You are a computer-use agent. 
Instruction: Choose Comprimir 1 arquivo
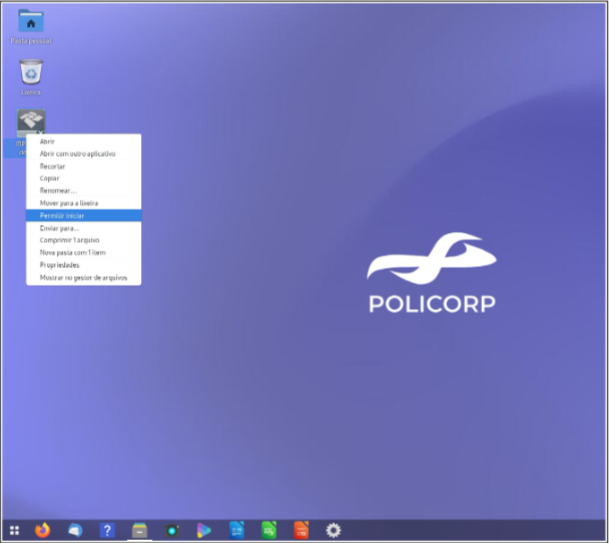pyautogui.click(x=84, y=240)
